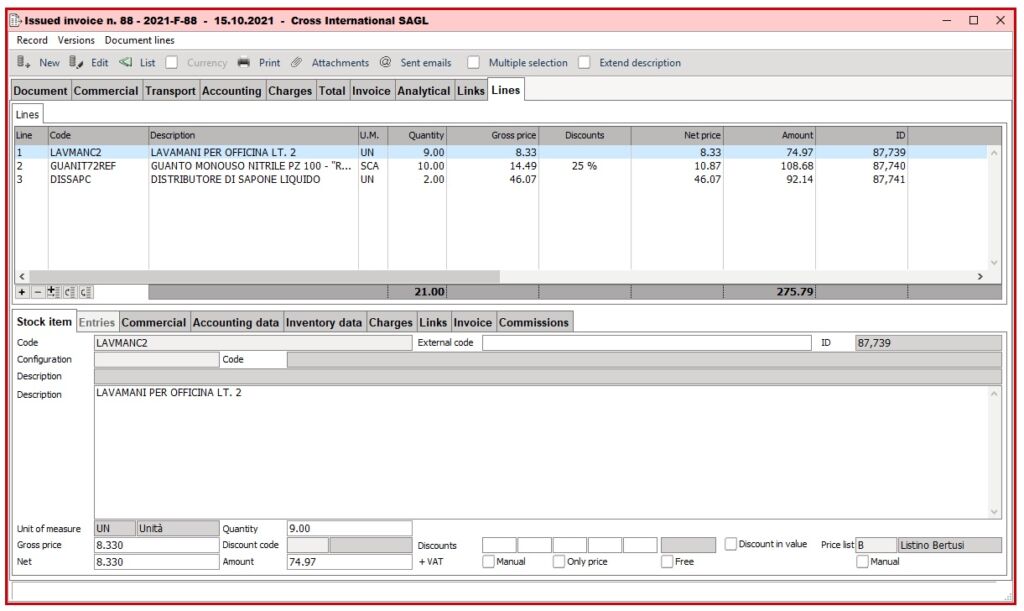The width and height of the screenshot is (1024, 611).
Task: Click the 25 % discount cell
Action: pos(584,166)
